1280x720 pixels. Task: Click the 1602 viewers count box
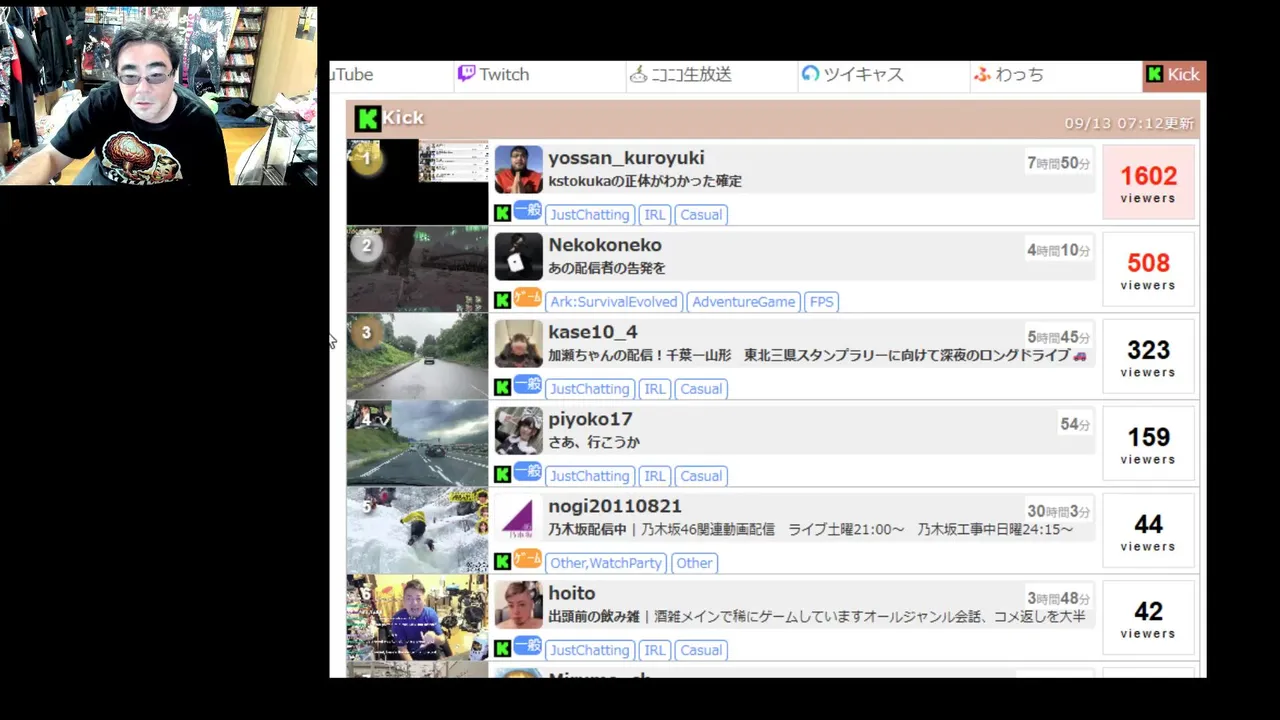[1148, 182]
